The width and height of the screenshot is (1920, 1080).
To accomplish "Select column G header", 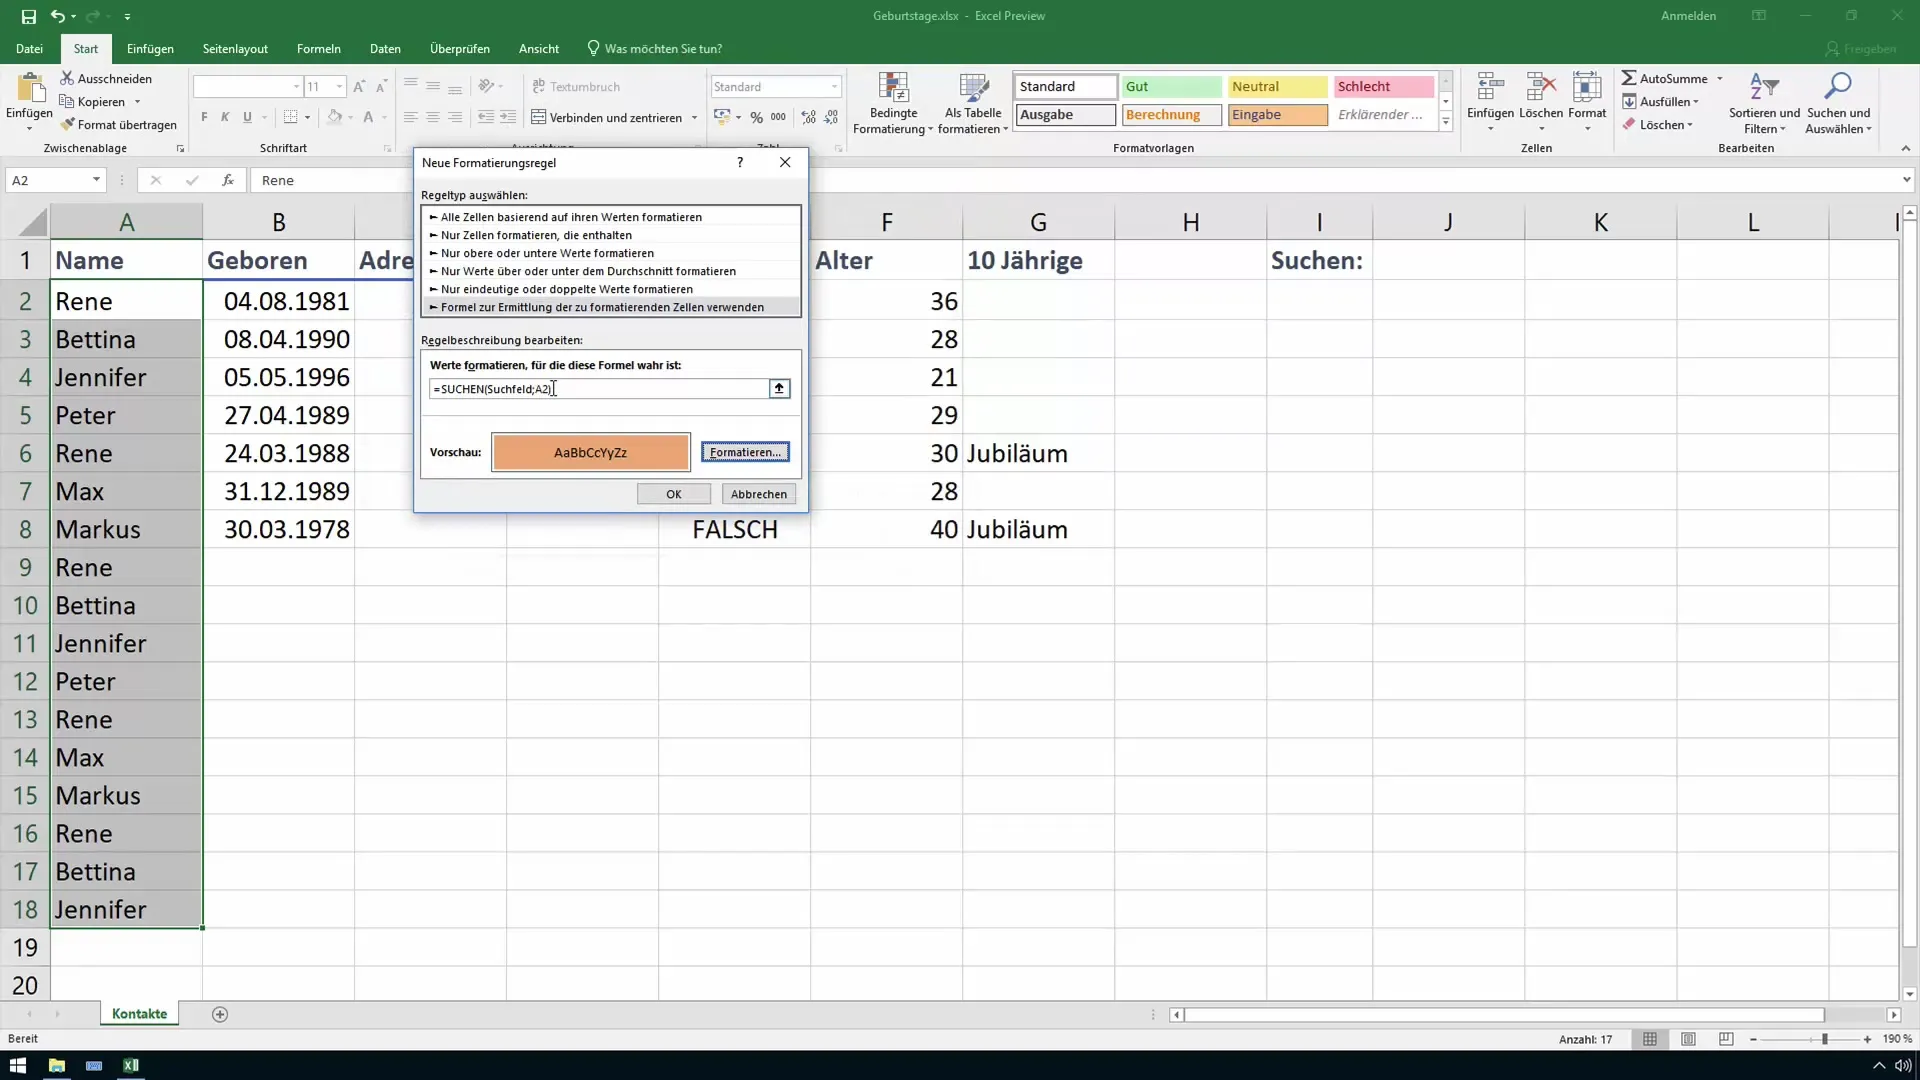I will [x=1038, y=222].
